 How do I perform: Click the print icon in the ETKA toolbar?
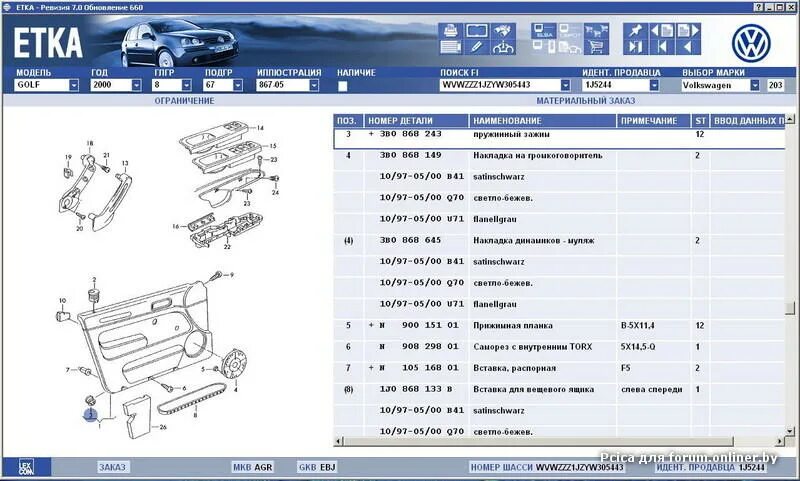click(450, 31)
